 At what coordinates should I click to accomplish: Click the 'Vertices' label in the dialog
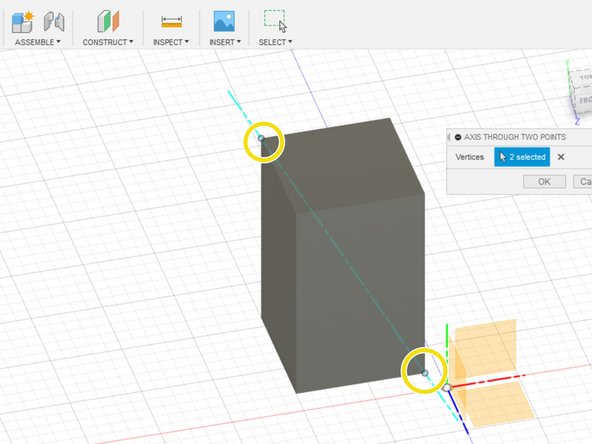[469, 157]
